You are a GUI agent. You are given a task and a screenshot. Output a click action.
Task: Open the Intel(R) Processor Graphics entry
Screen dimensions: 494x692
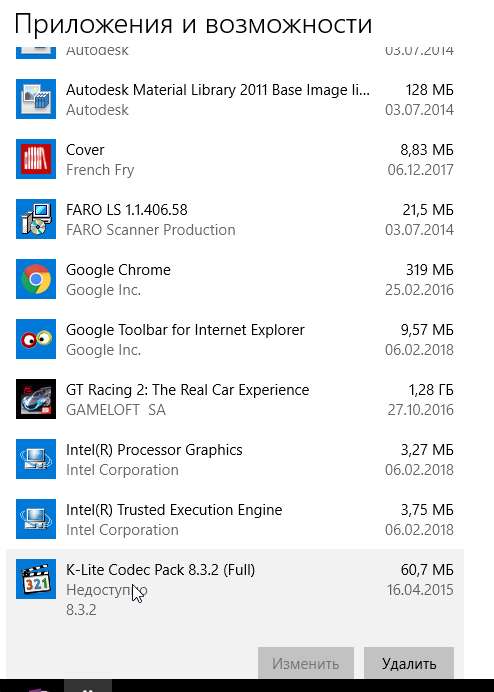(x=235, y=459)
